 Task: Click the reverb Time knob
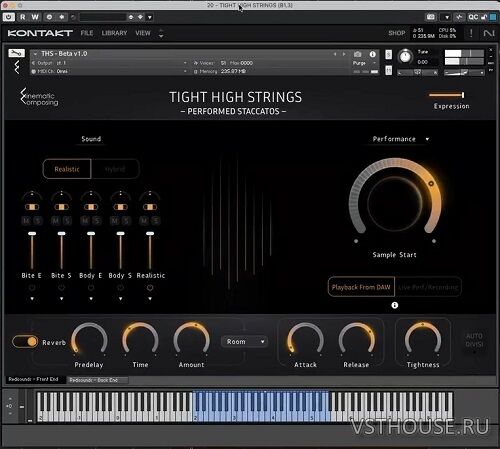(140, 339)
